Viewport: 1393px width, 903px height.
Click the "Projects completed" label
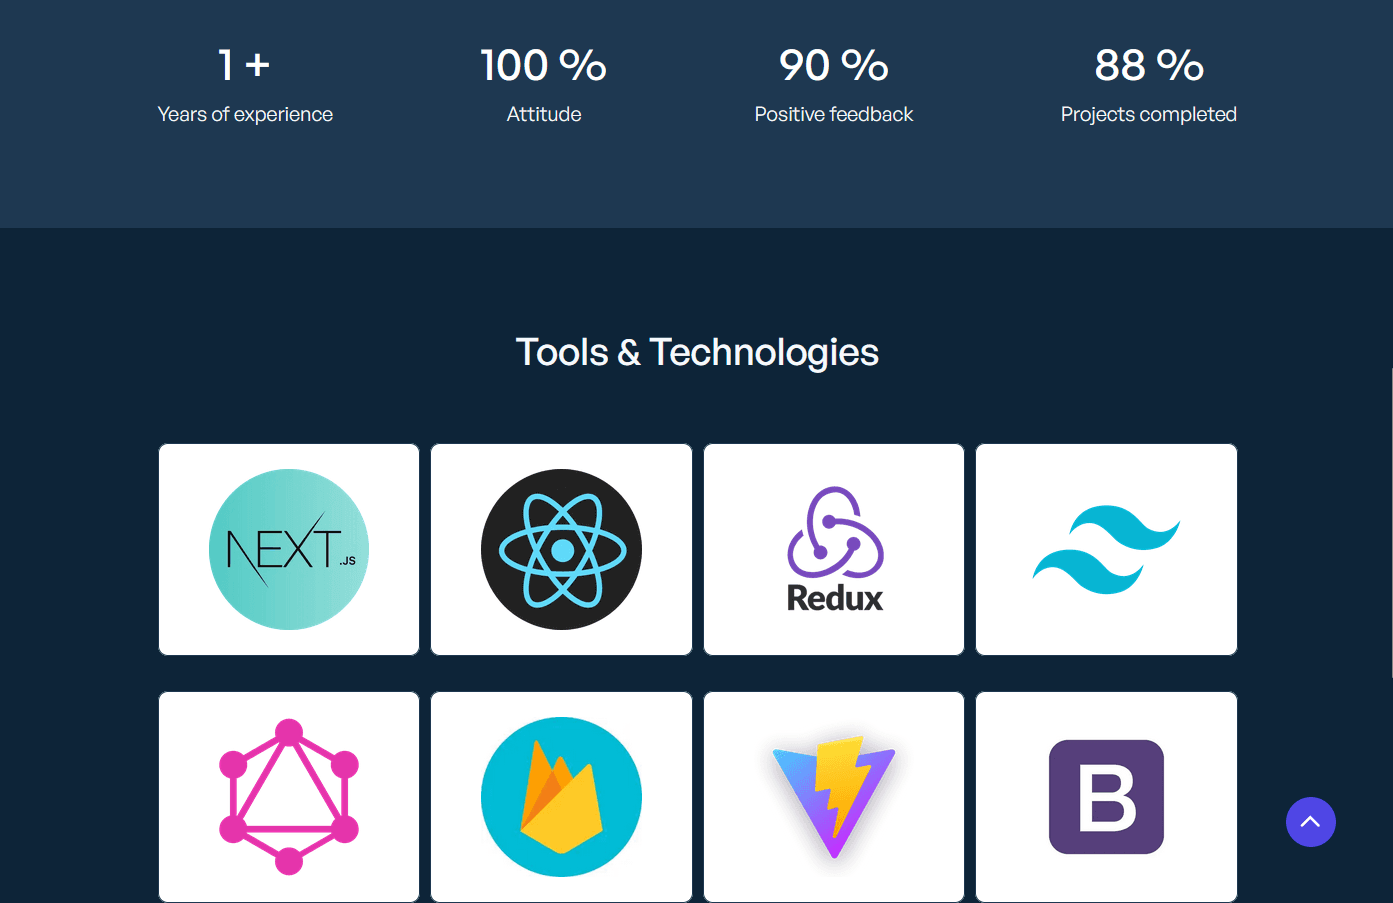(1149, 114)
